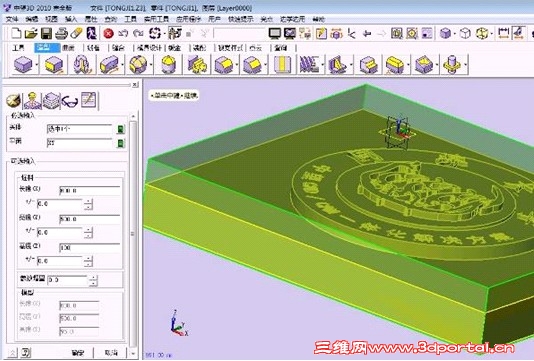Click the 高度 (Z) field showing 130
The height and width of the screenshot is (361, 534).
90,247
